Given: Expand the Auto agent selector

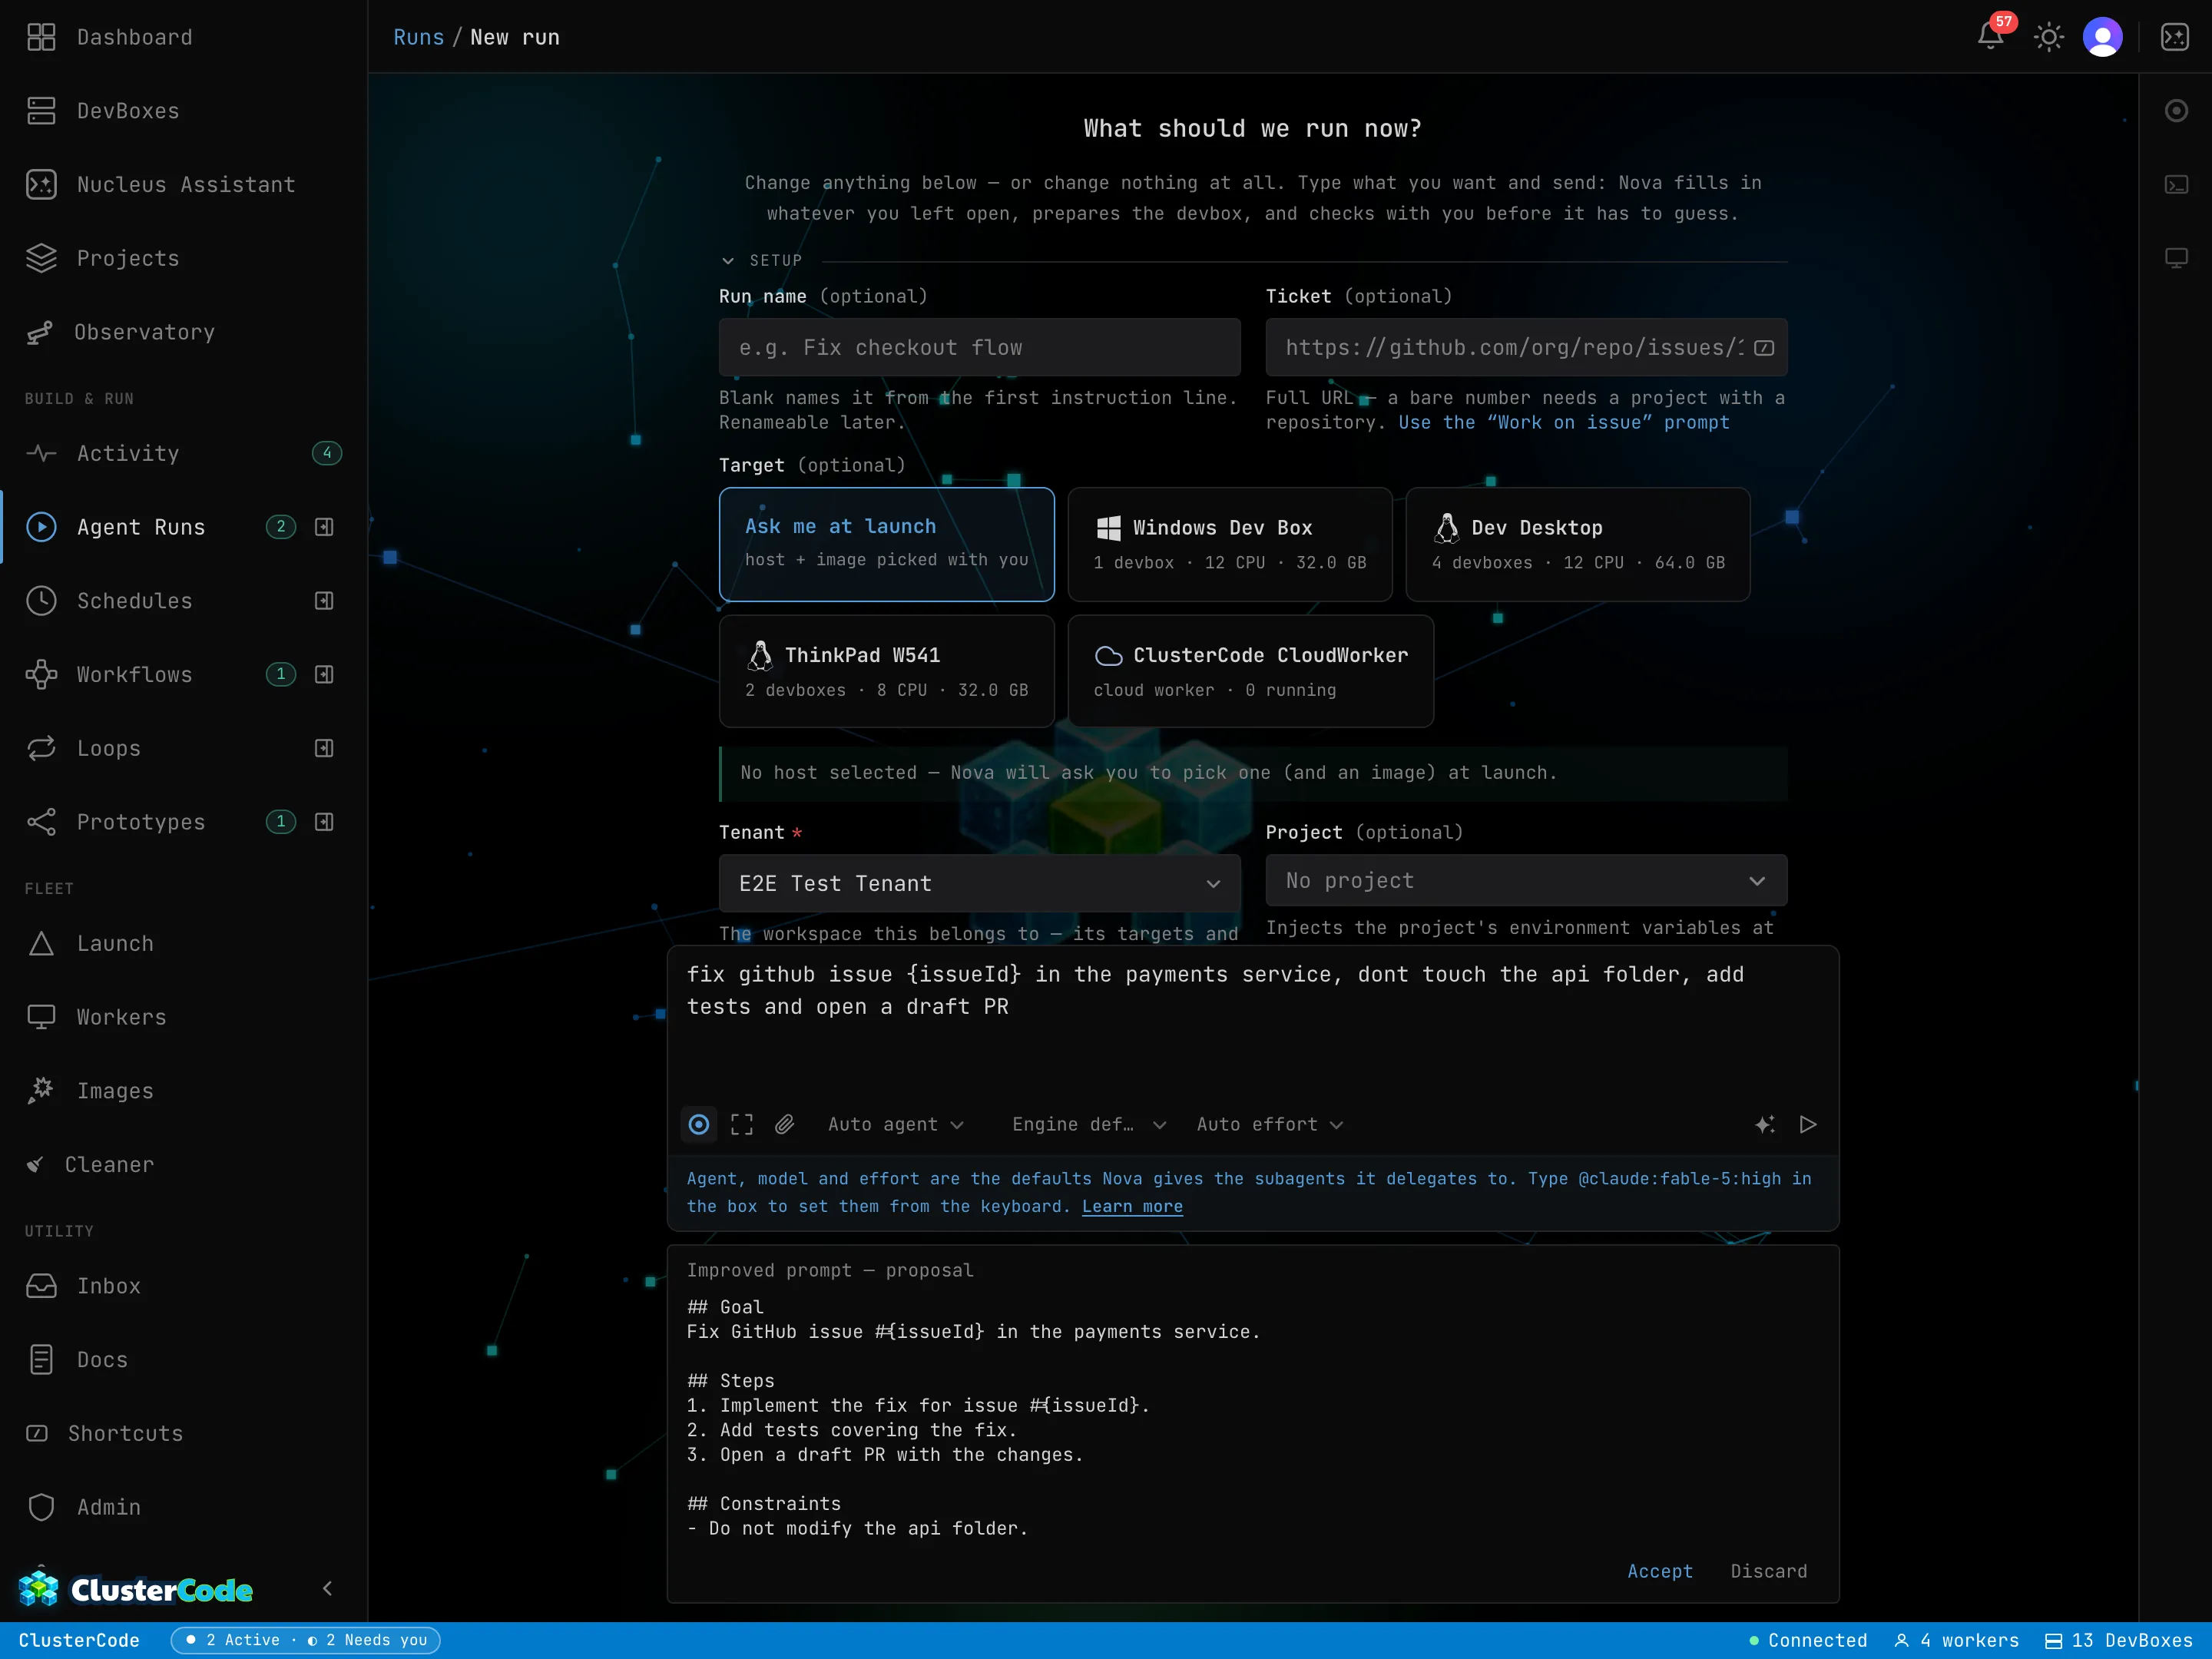Looking at the screenshot, I should [895, 1124].
